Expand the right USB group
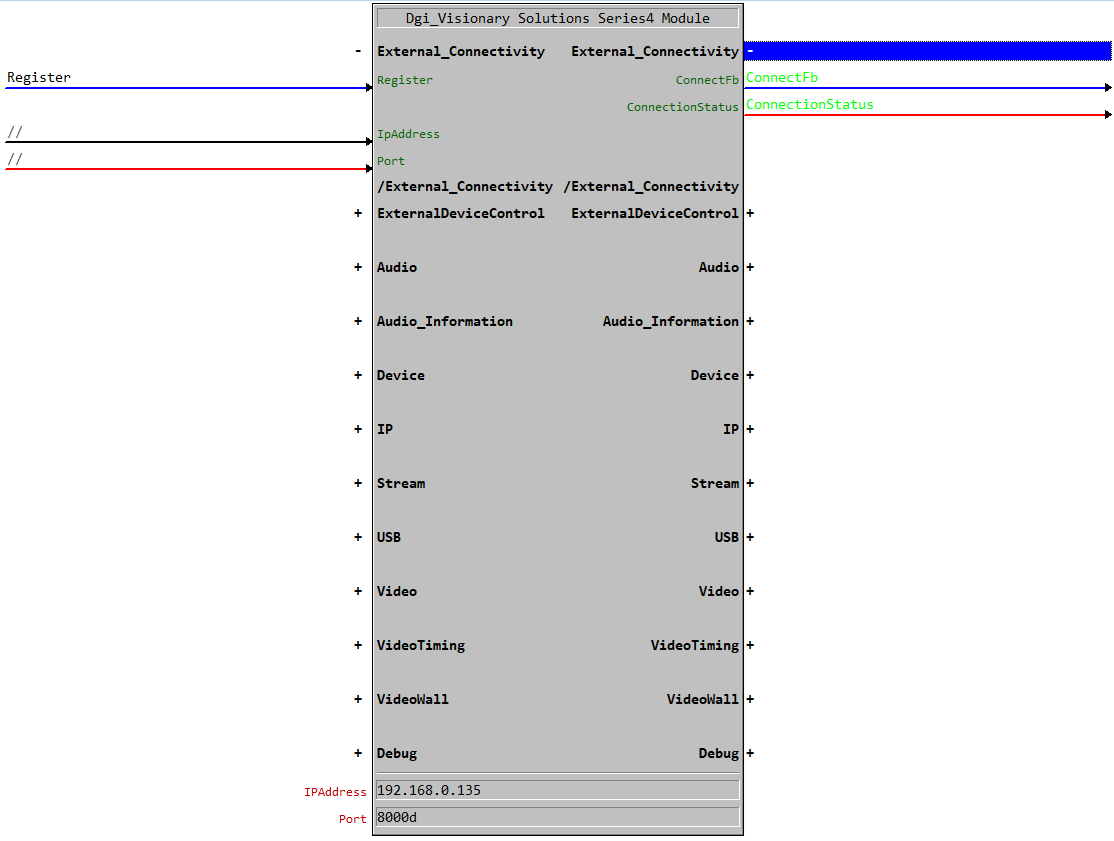Viewport: 1114px width, 841px height. tap(750, 537)
